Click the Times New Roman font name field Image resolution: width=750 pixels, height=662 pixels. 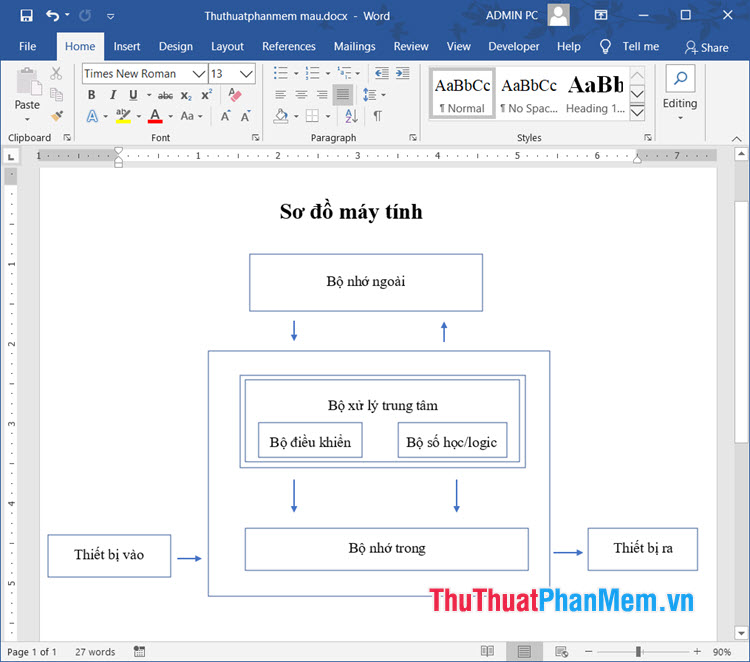click(137, 74)
